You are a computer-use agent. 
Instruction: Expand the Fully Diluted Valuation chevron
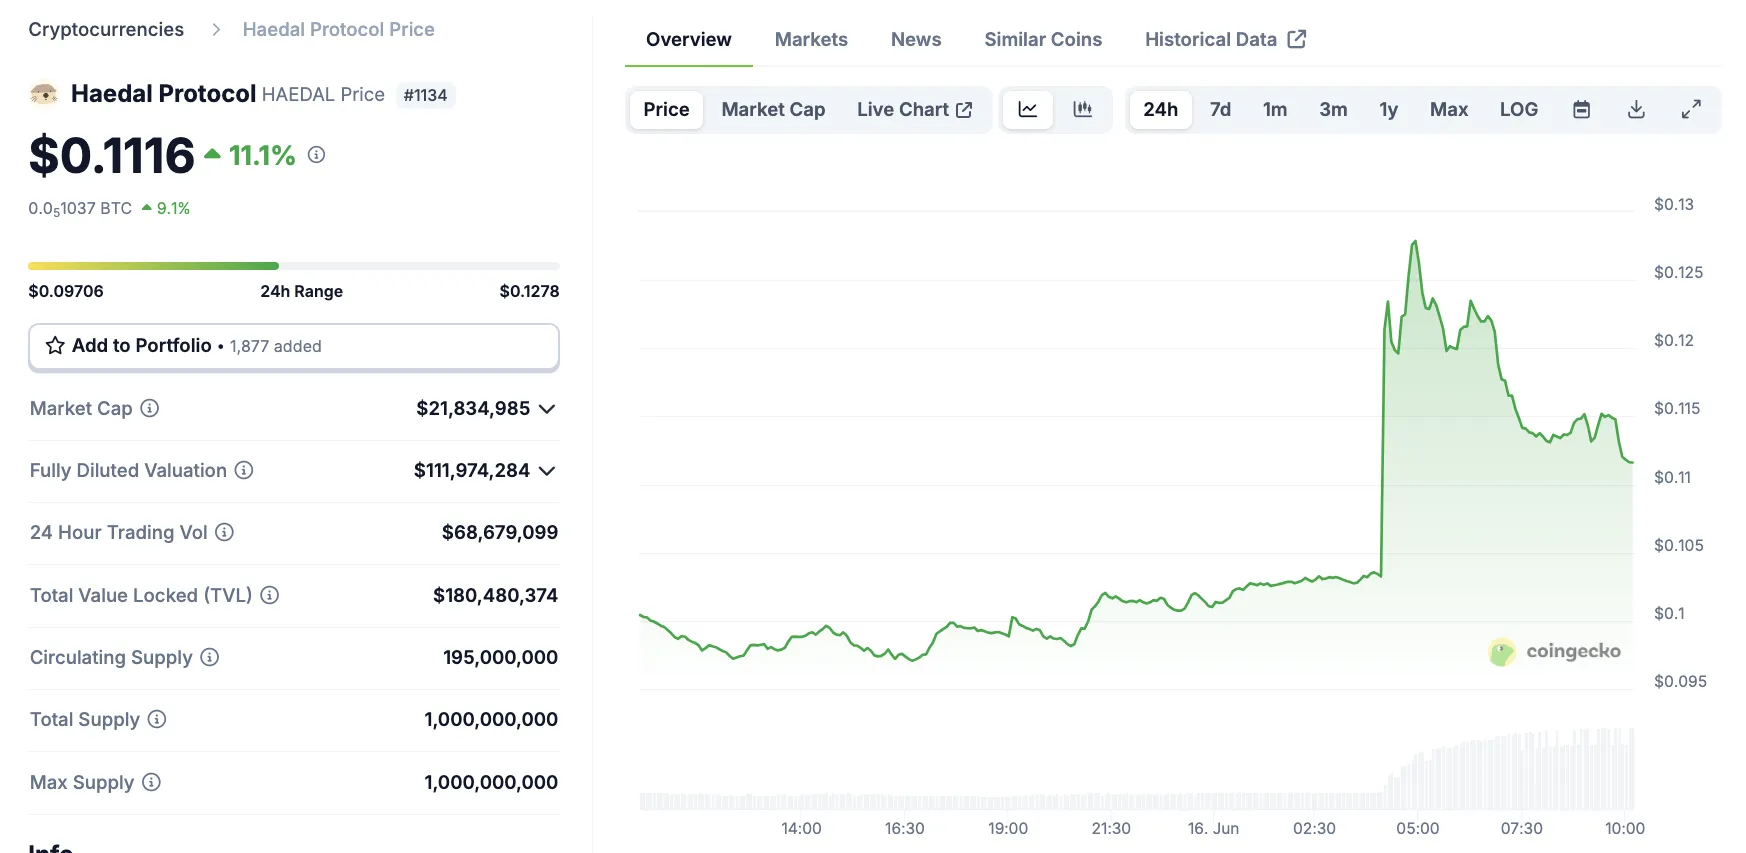click(x=547, y=471)
